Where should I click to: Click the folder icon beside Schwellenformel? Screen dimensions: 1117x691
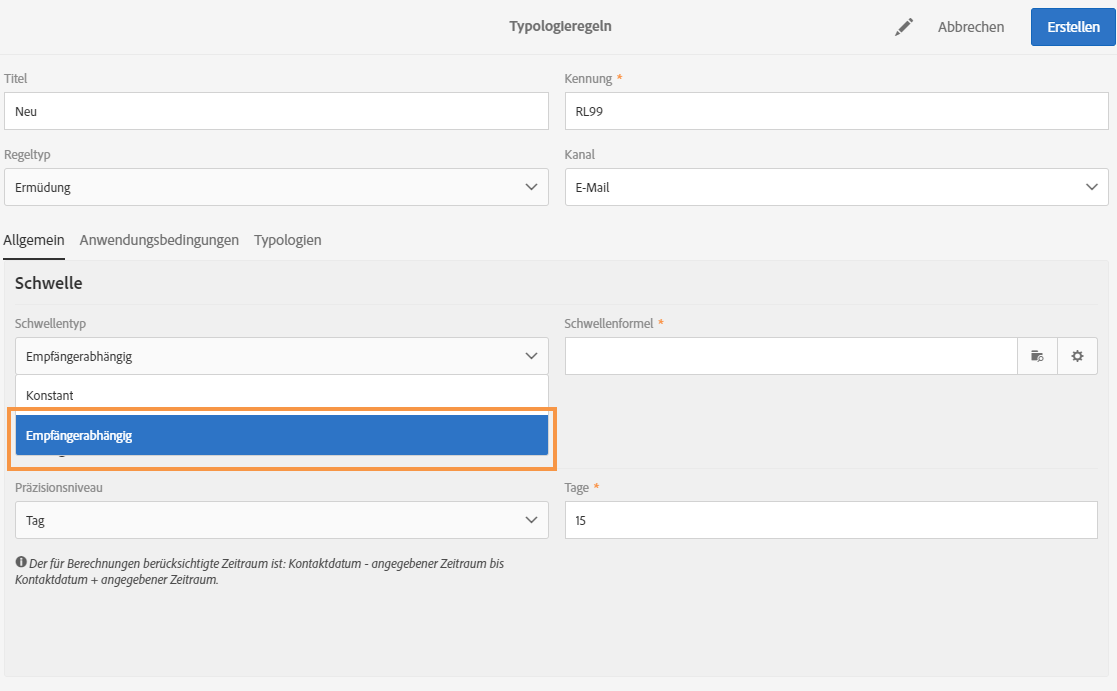[x=1037, y=356]
